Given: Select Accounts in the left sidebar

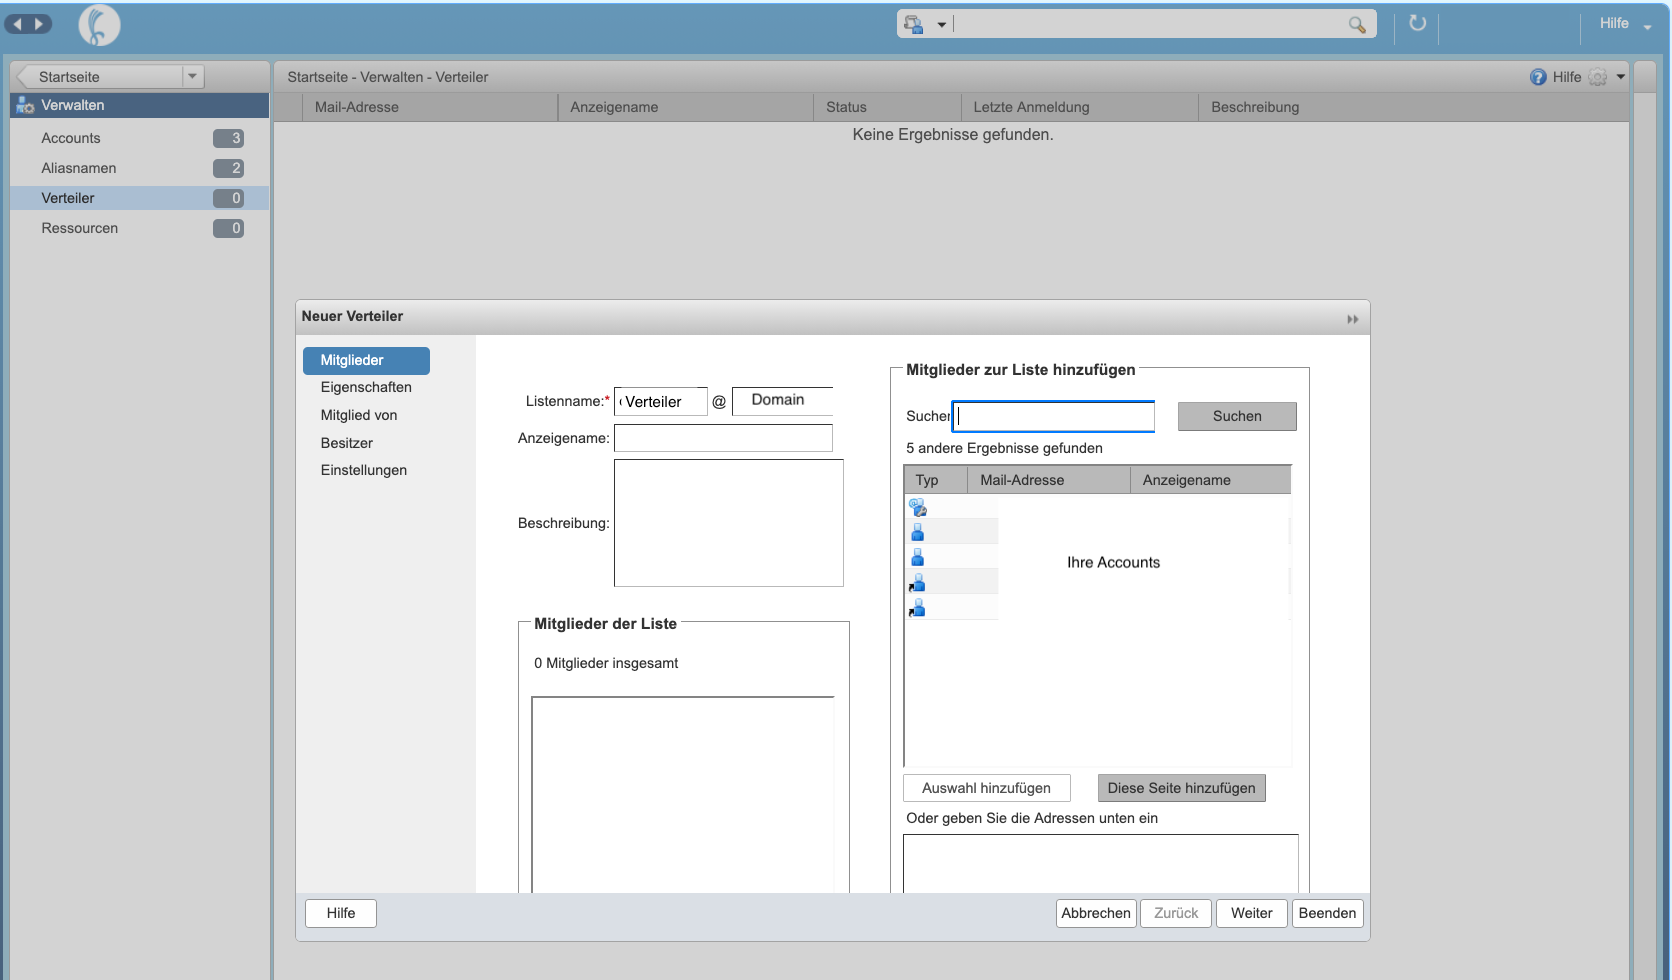Looking at the screenshot, I should tap(70, 138).
